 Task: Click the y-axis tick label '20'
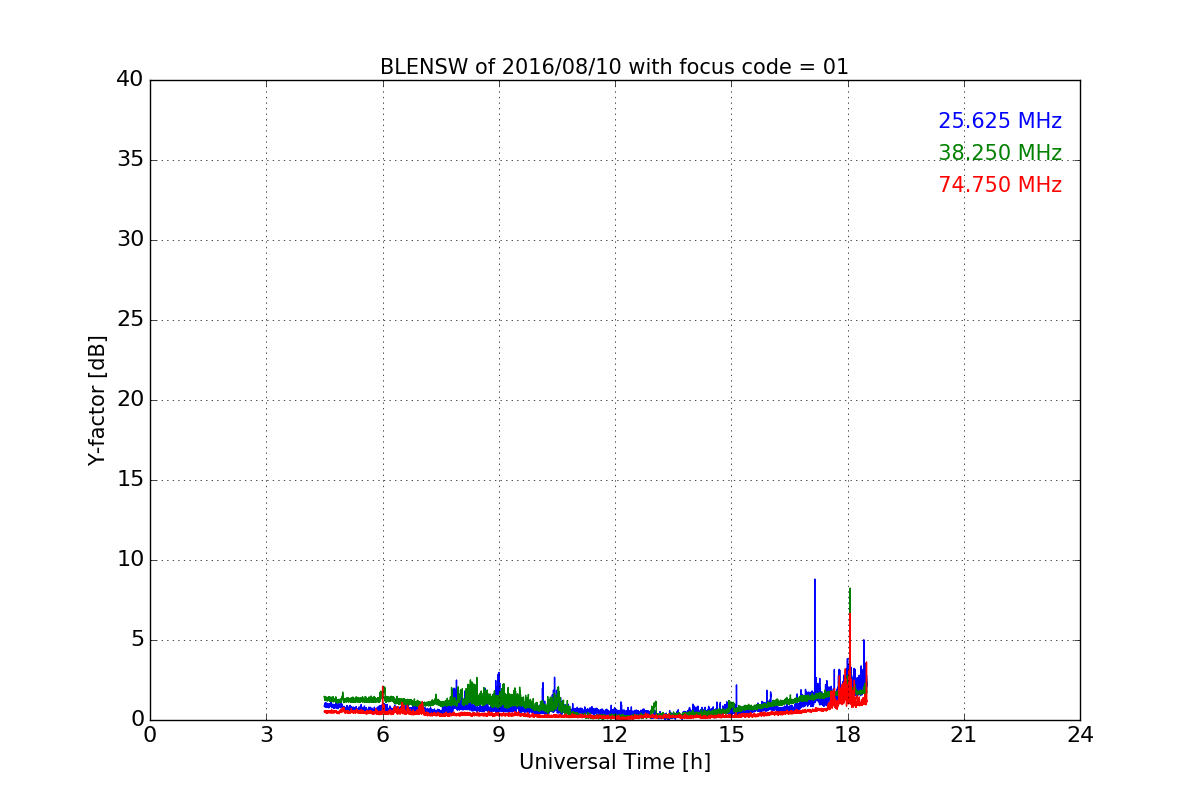130,400
